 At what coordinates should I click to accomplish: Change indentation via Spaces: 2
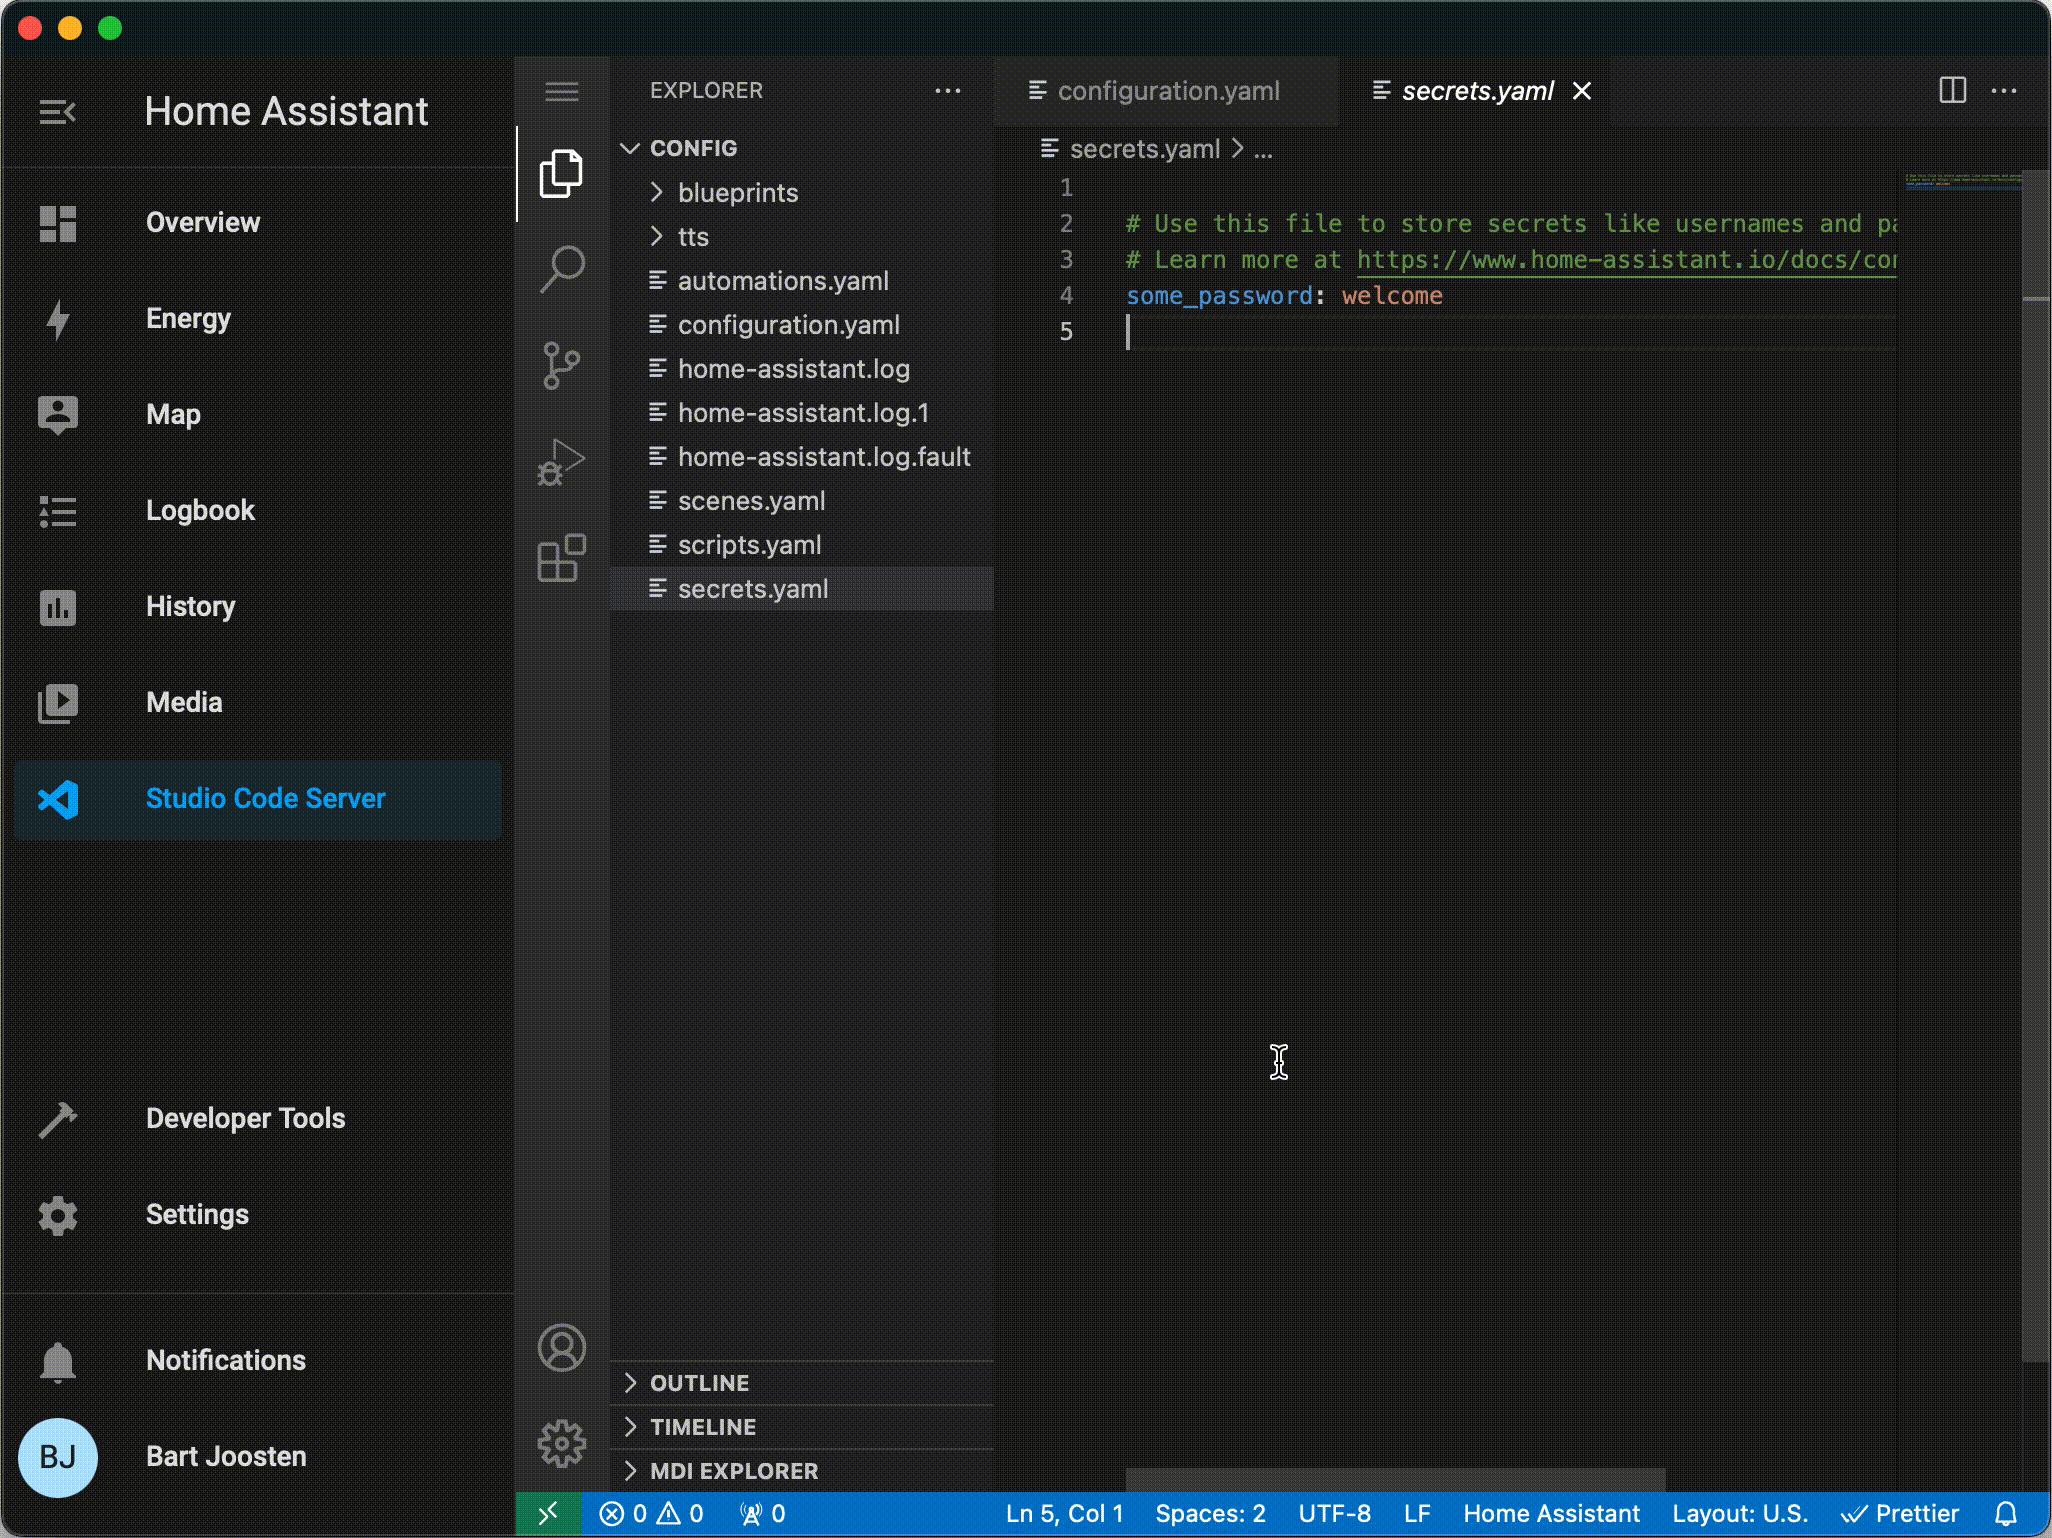pos(1210,1514)
